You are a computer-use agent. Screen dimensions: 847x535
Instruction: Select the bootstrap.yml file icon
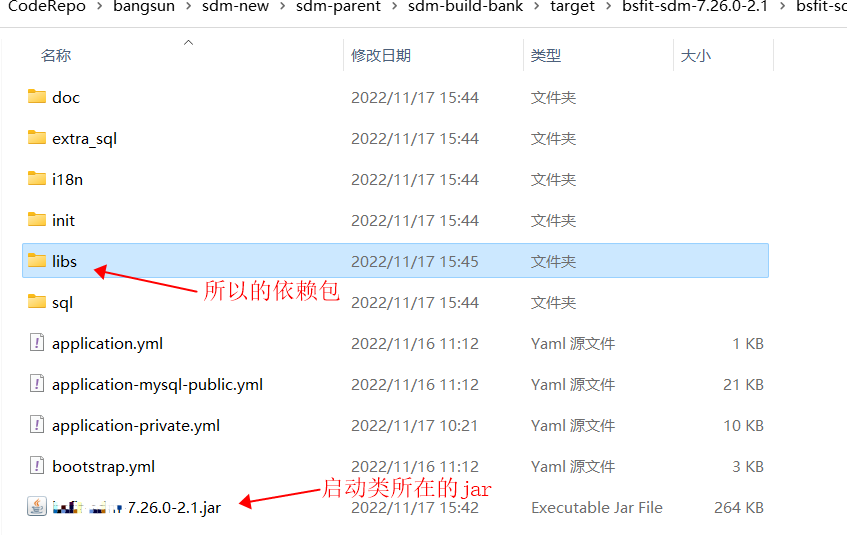(x=37, y=466)
